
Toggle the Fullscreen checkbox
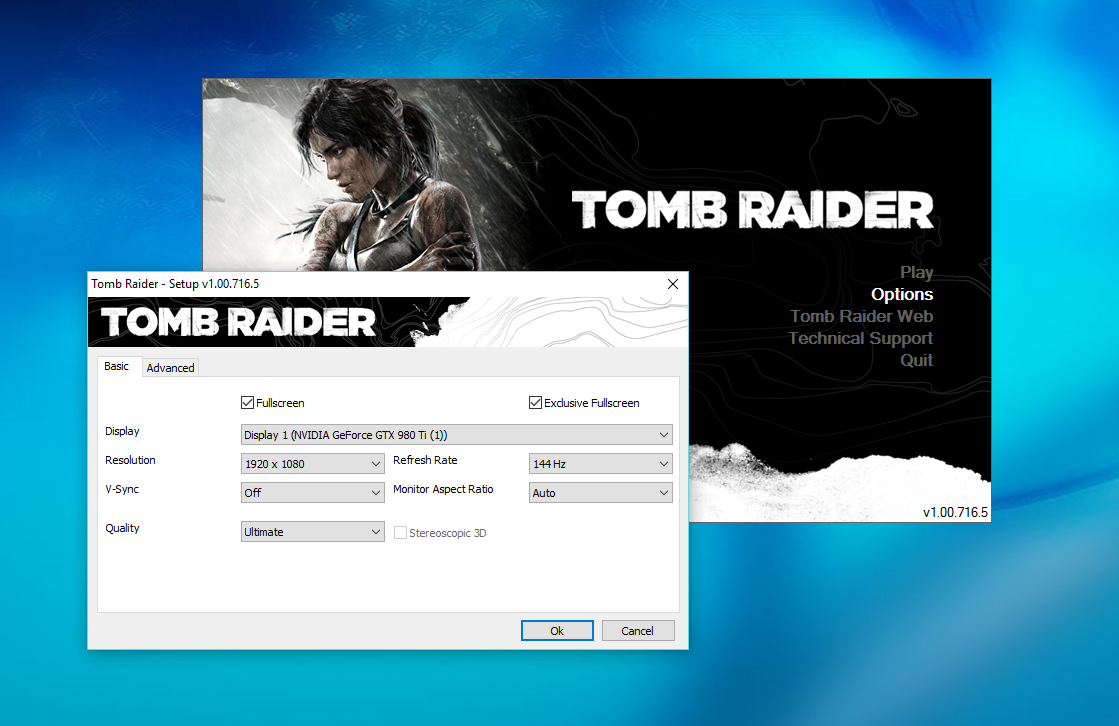pyautogui.click(x=248, y=403)
